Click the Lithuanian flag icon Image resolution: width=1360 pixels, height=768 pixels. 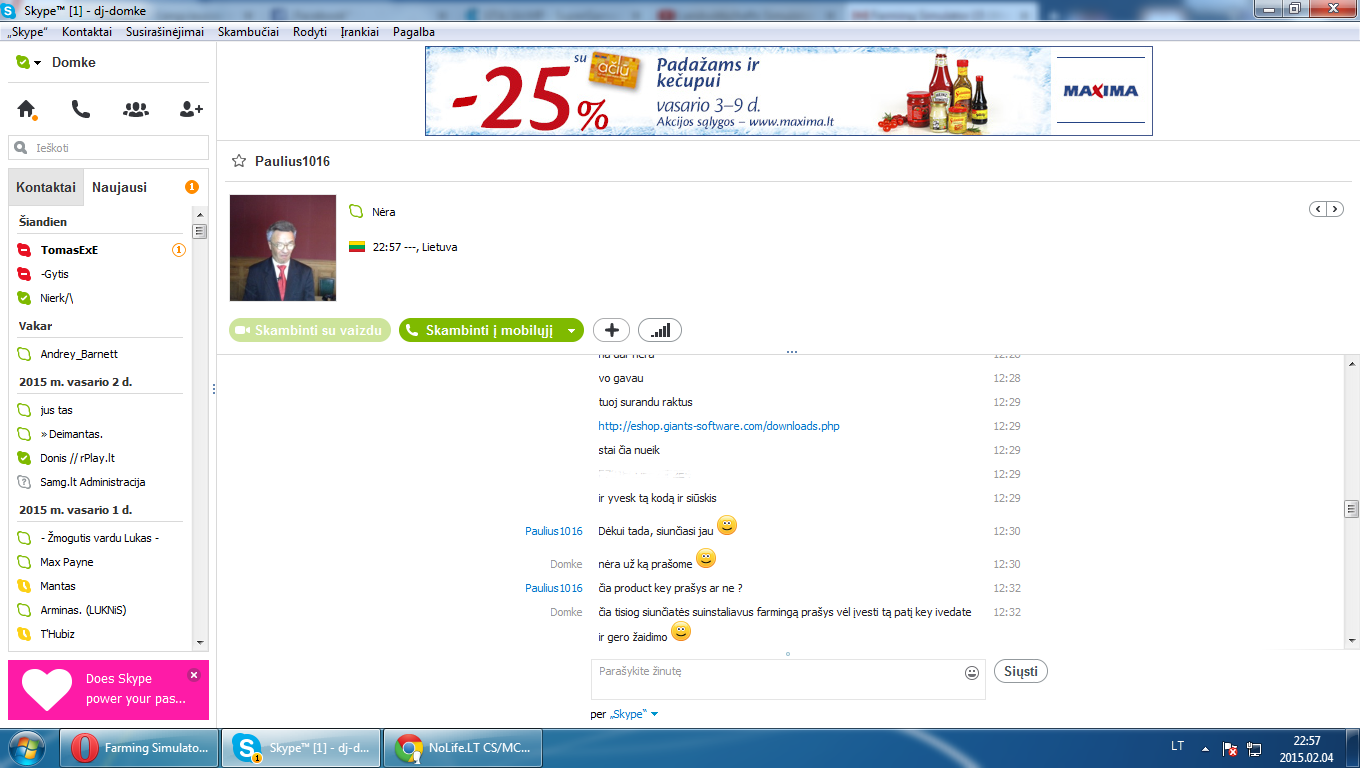pyautogui.click(x=357, y=247)
